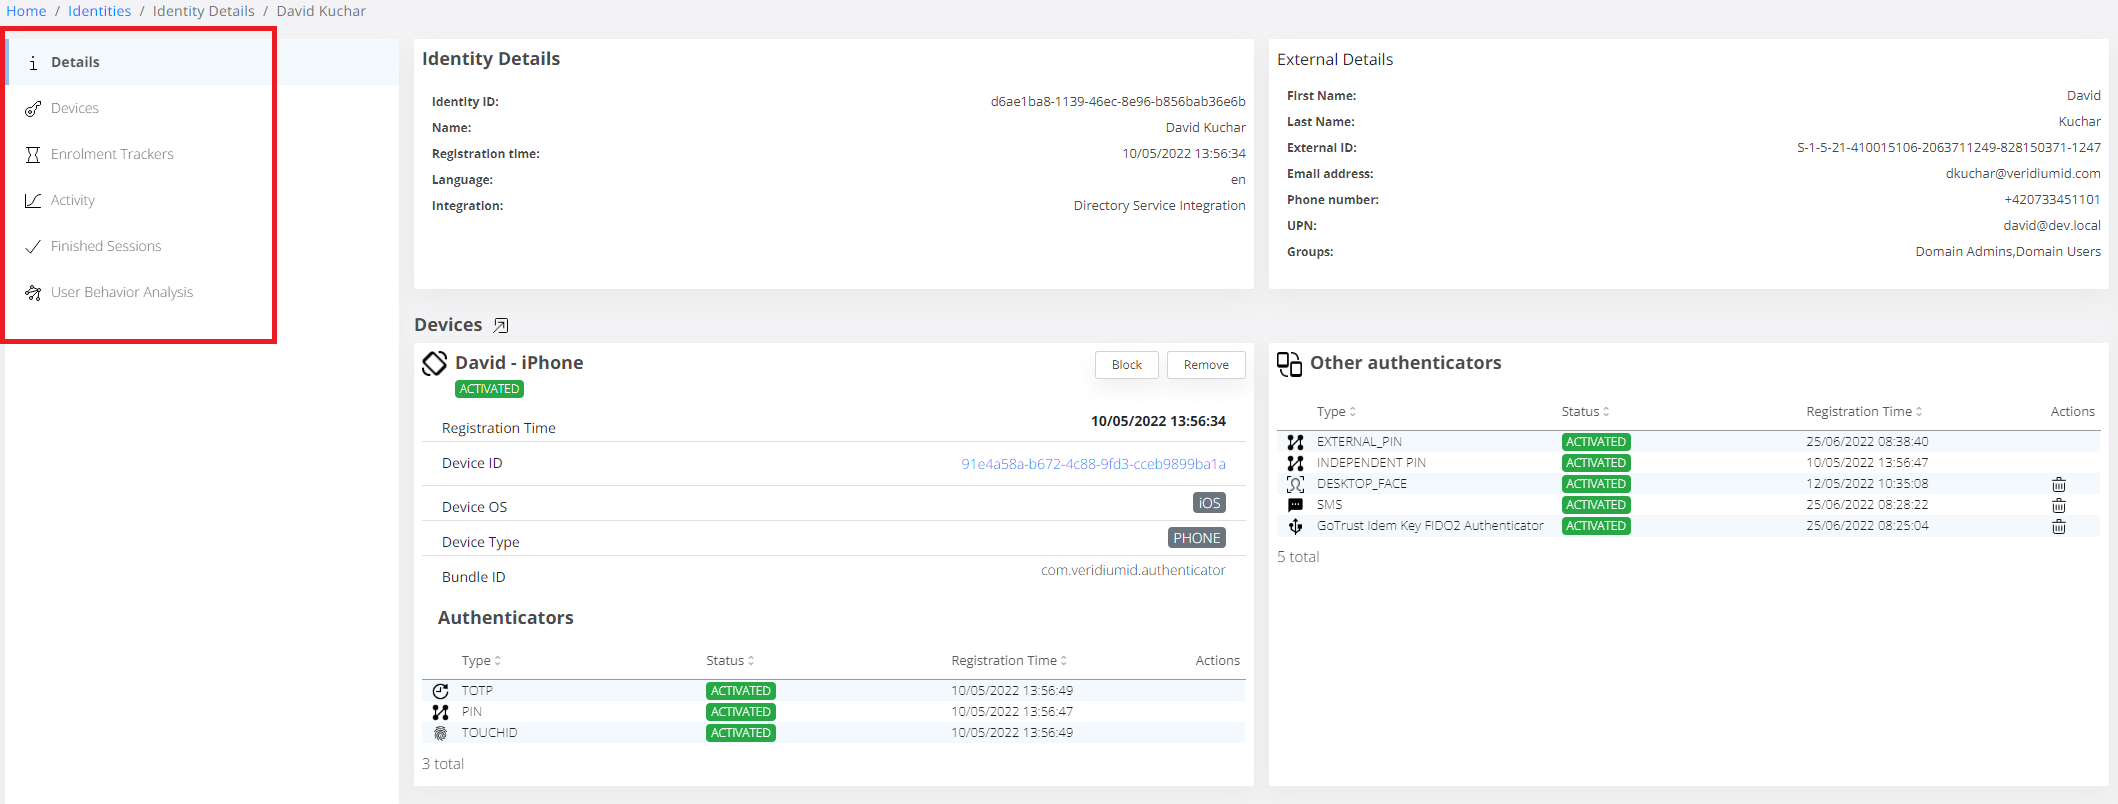Sort device Authenticators by Type column

[x=481, y=661]
